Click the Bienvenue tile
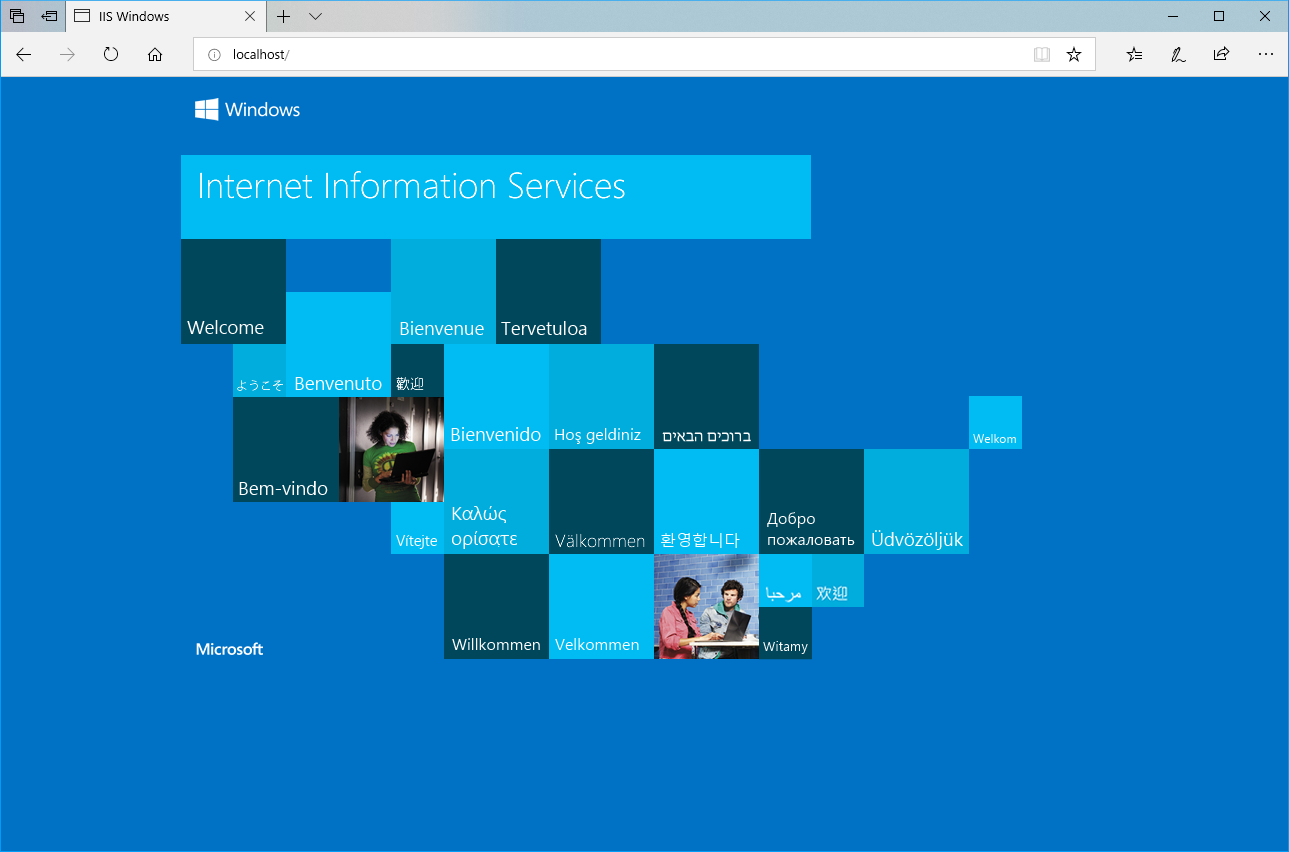Screen dimensions: 1289x852 pyautogui.click(x=443, y=291)
